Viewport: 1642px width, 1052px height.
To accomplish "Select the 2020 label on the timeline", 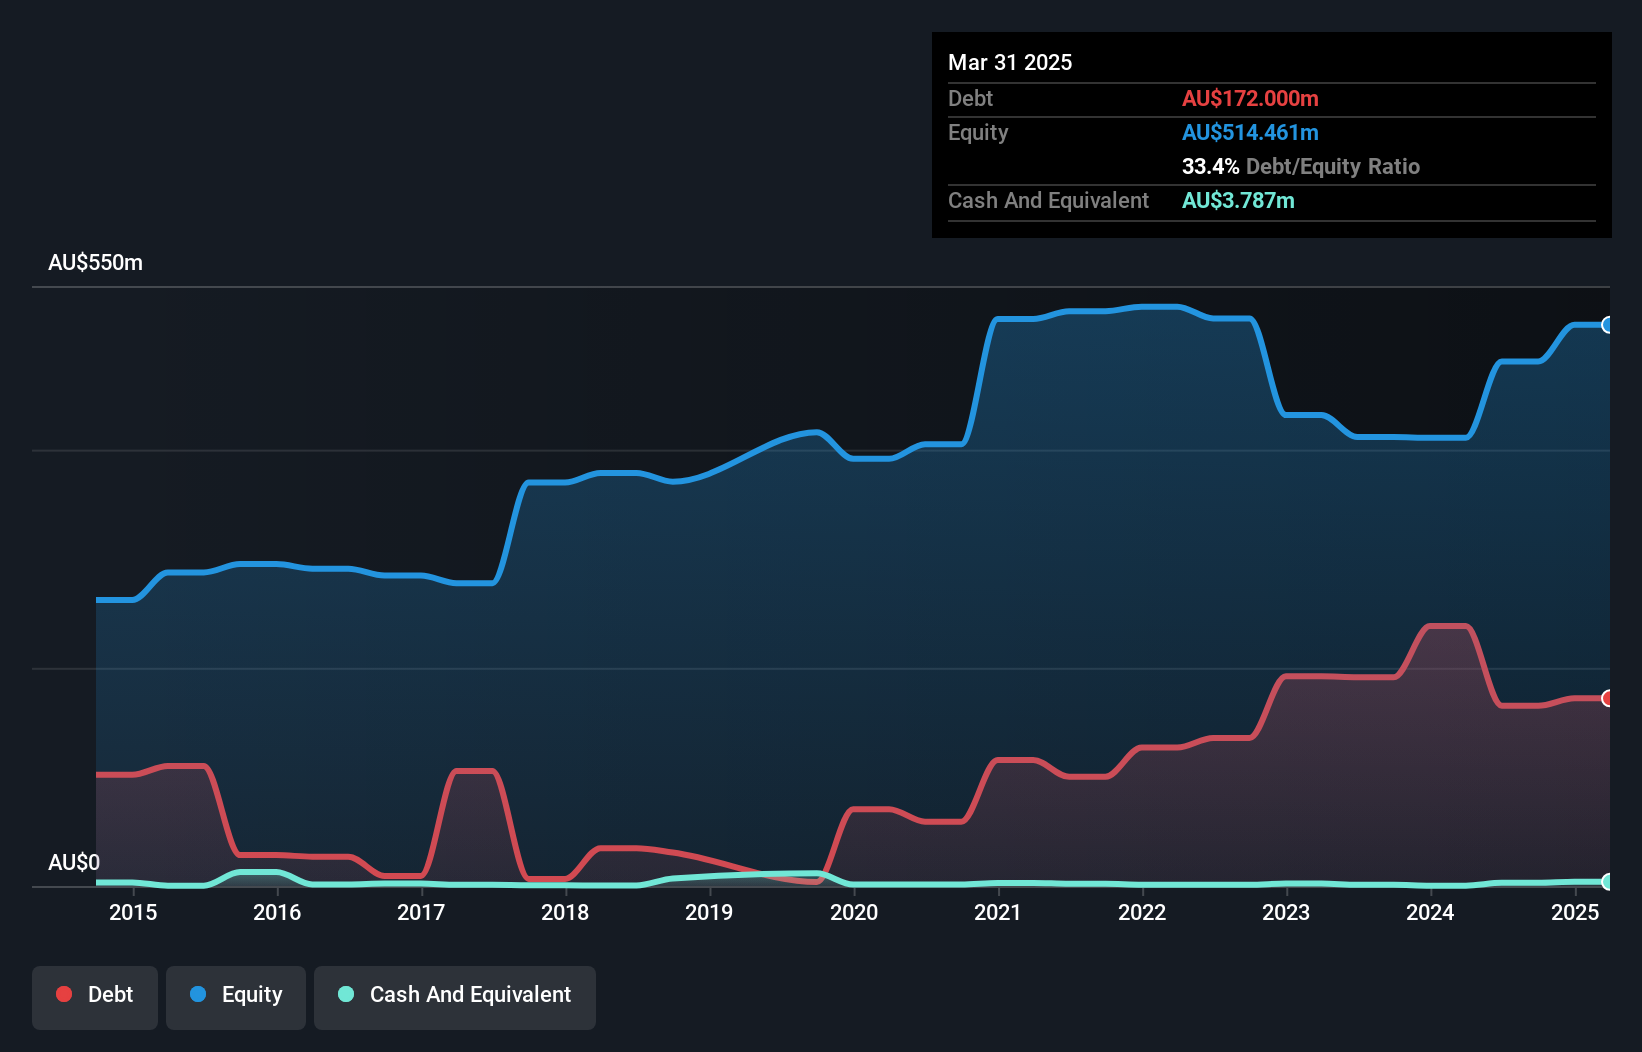I will (855, 912).
